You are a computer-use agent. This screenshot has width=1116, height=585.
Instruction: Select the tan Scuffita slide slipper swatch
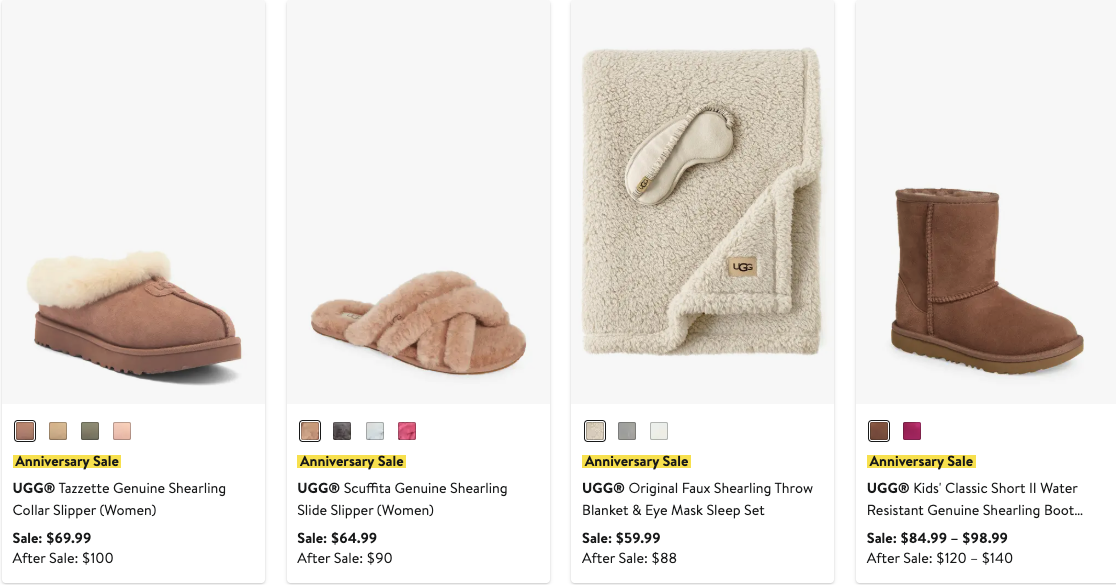[x=310, y=431]
